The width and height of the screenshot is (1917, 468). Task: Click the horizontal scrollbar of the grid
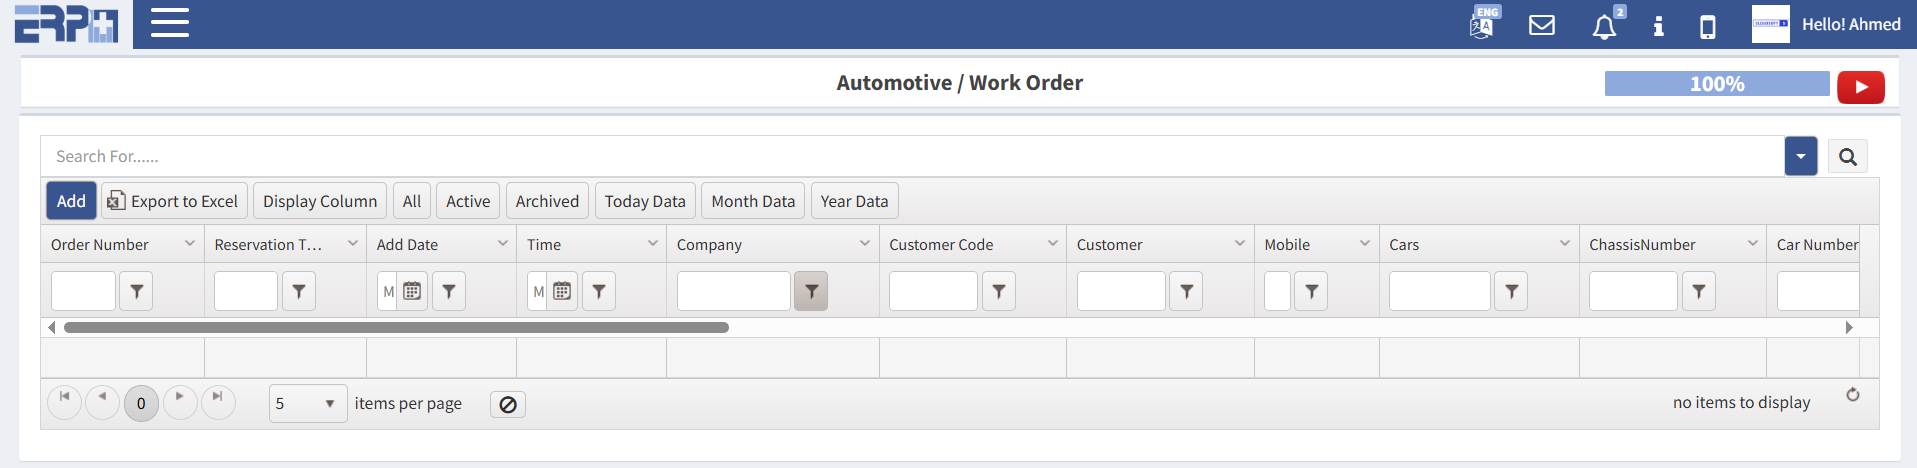tap(396, 328)
